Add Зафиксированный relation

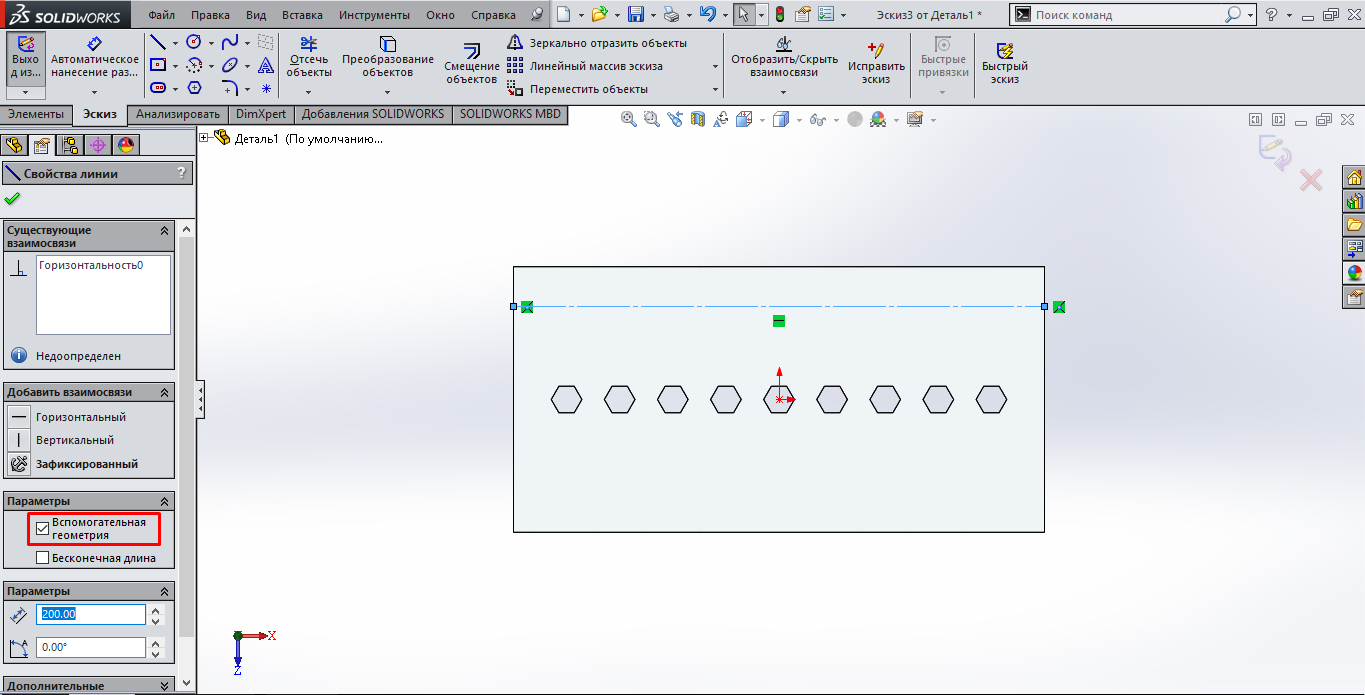[75, 464]
